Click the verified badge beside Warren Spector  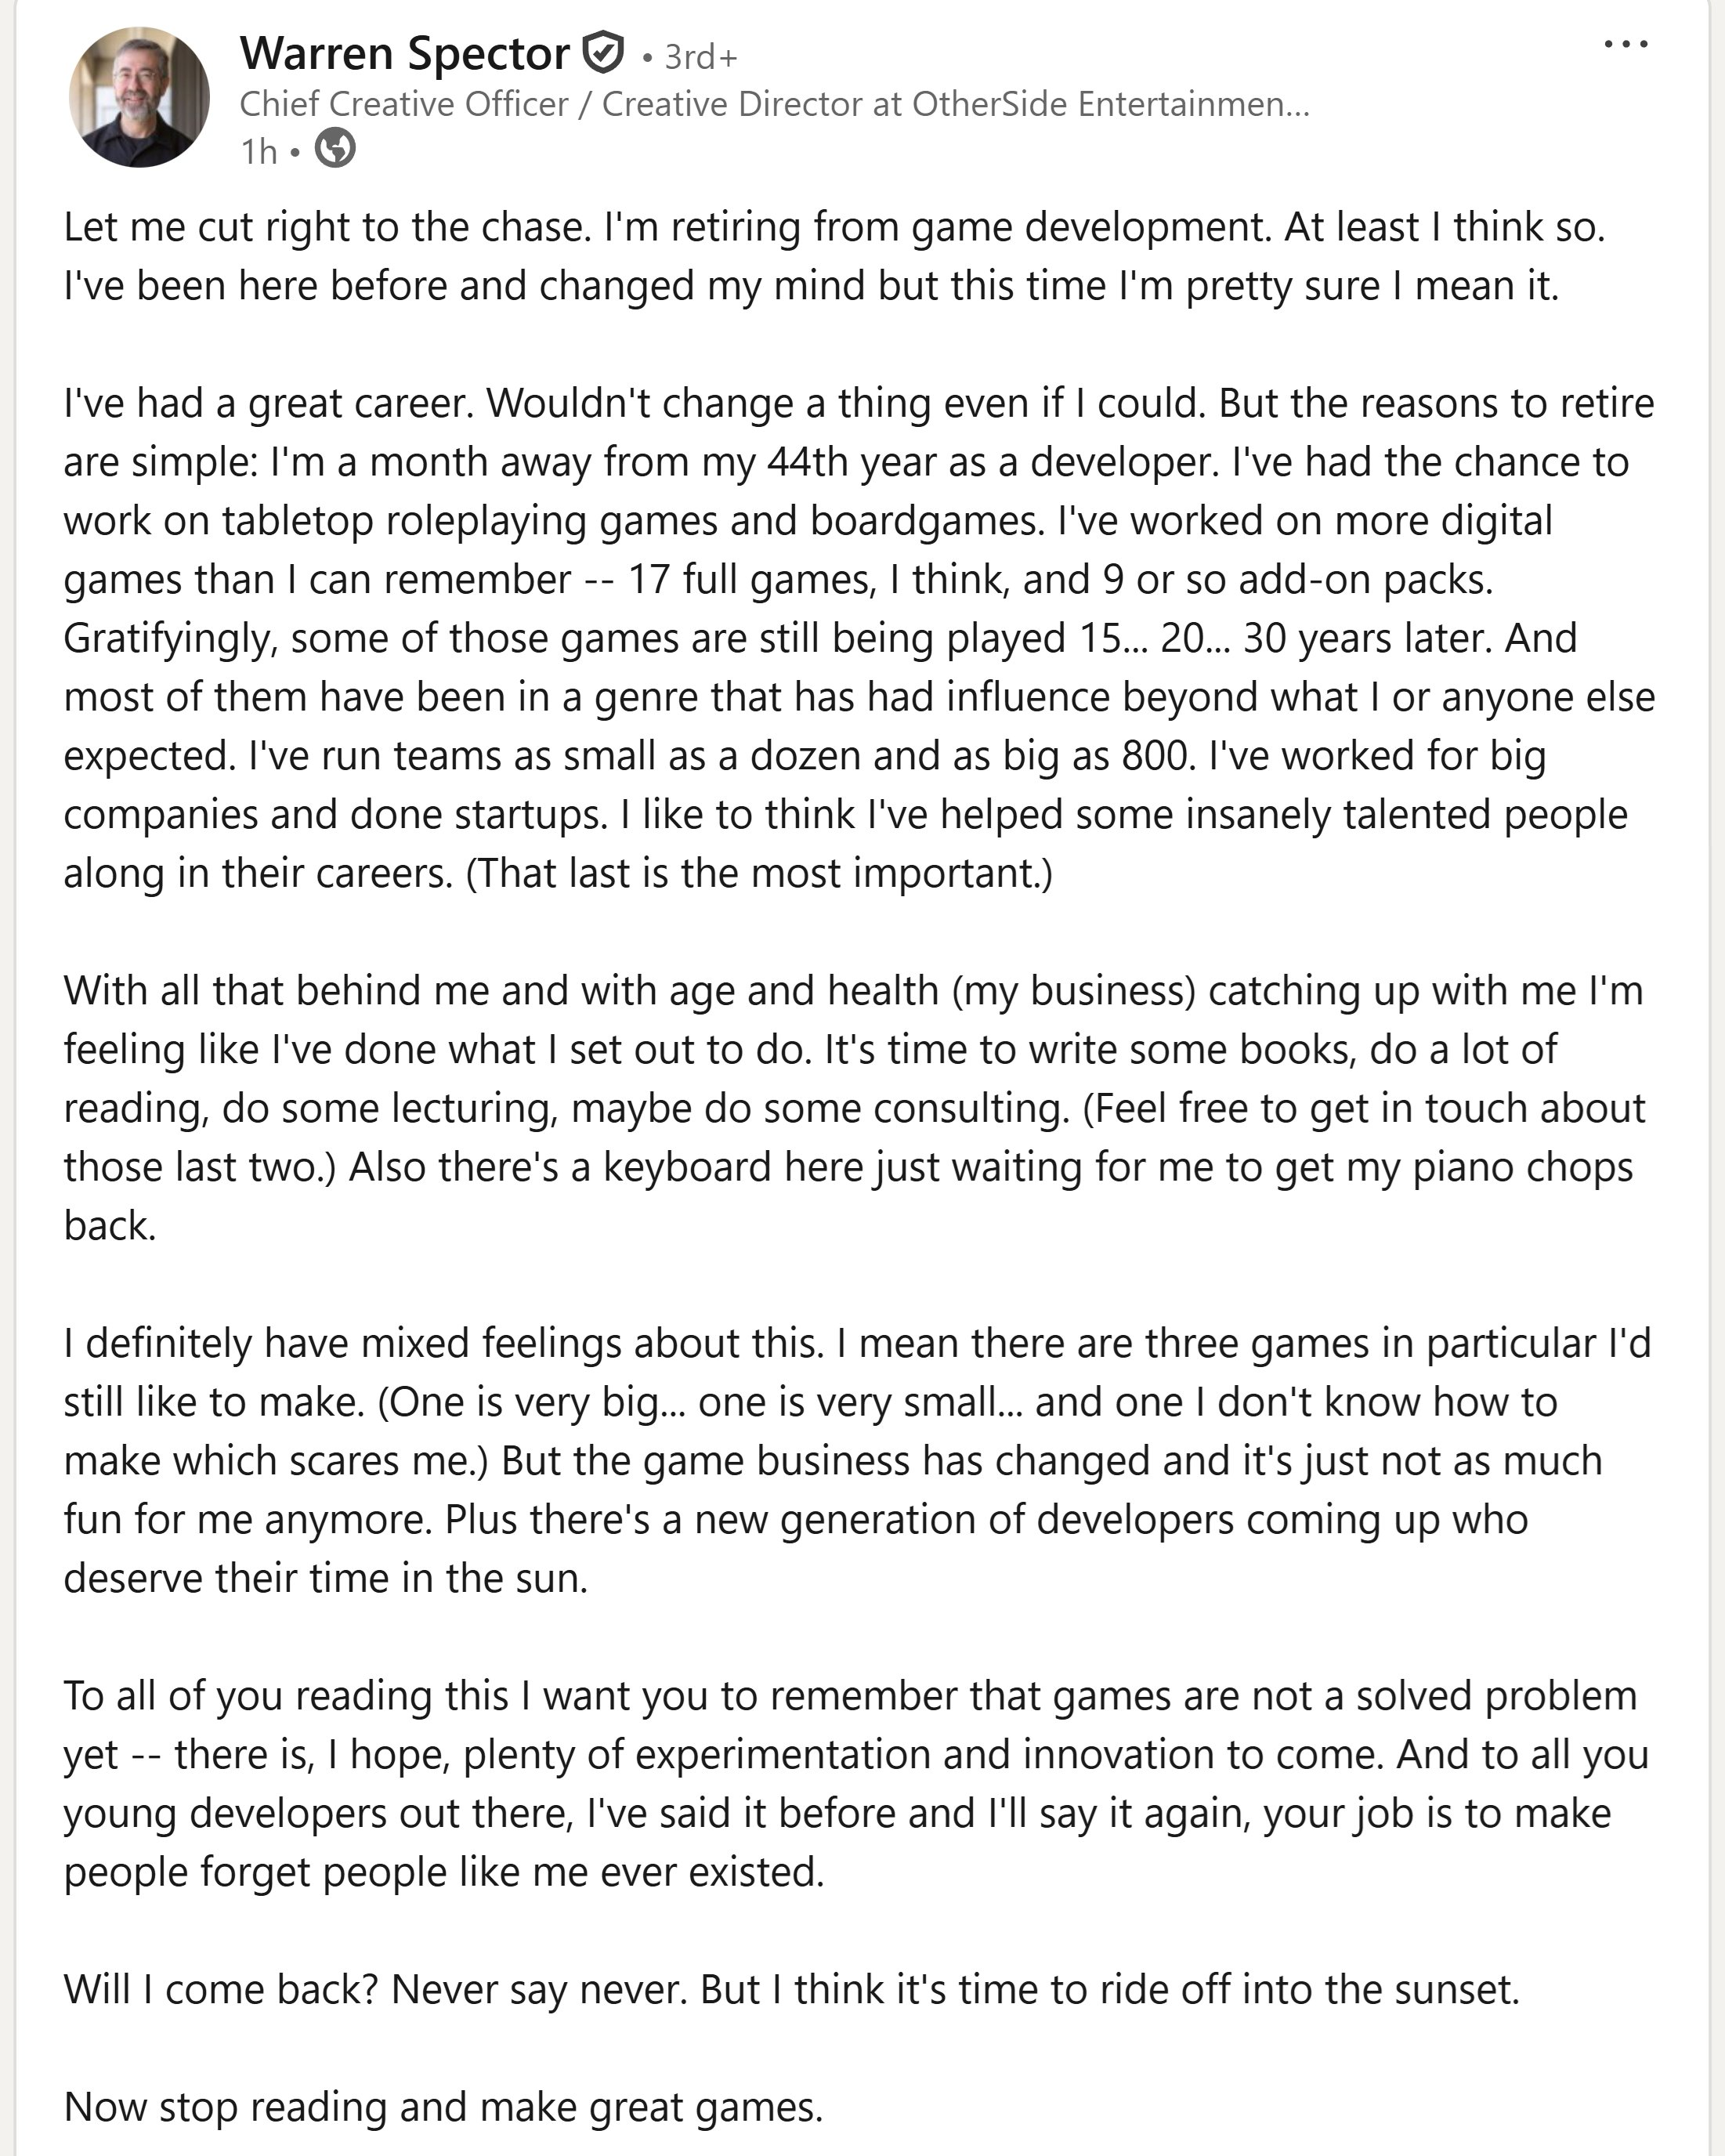coord(603,52)
